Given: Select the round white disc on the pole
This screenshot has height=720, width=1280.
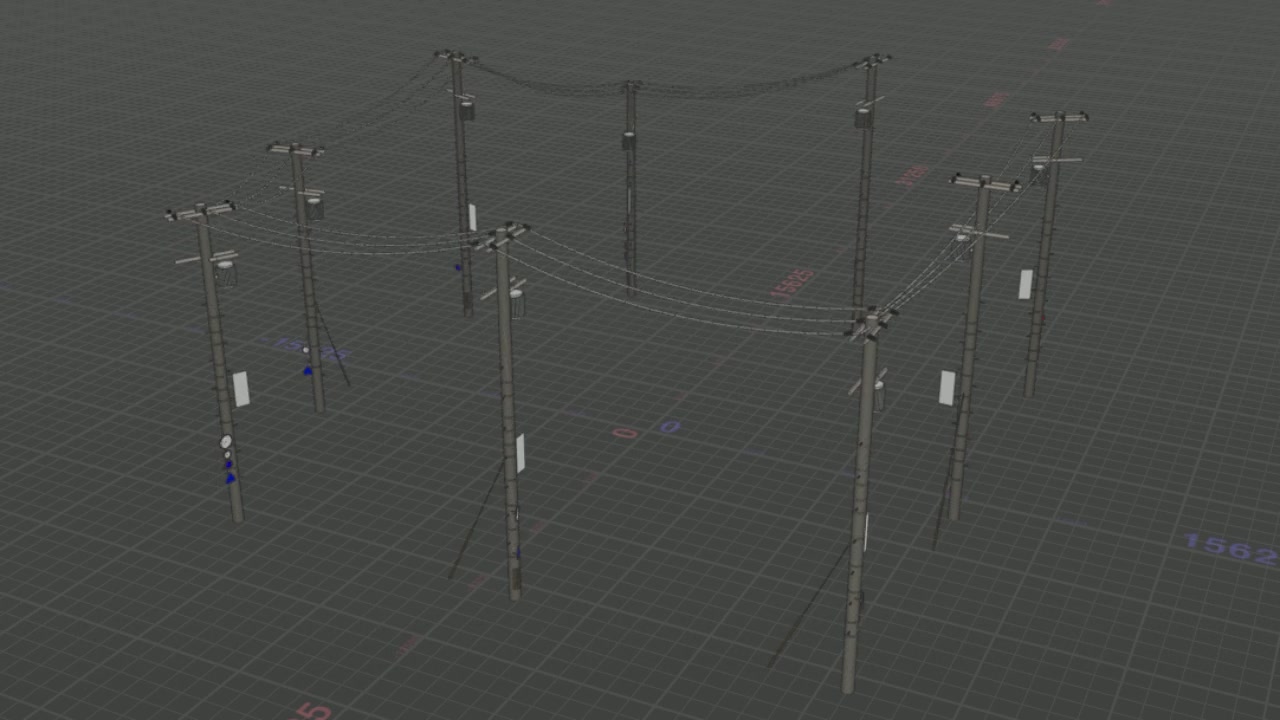Looking at the screenshot, I should (x=226, y=441).
